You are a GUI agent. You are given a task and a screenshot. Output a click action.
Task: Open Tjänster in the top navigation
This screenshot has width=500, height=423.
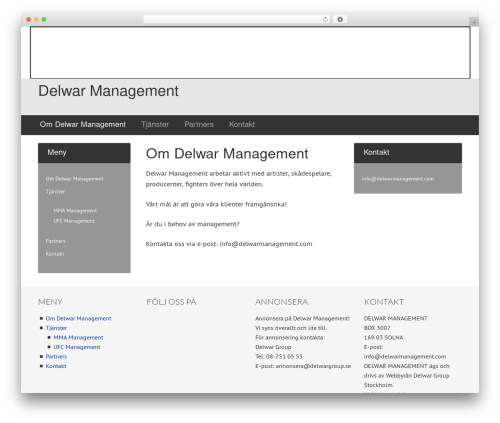(155, 124)
